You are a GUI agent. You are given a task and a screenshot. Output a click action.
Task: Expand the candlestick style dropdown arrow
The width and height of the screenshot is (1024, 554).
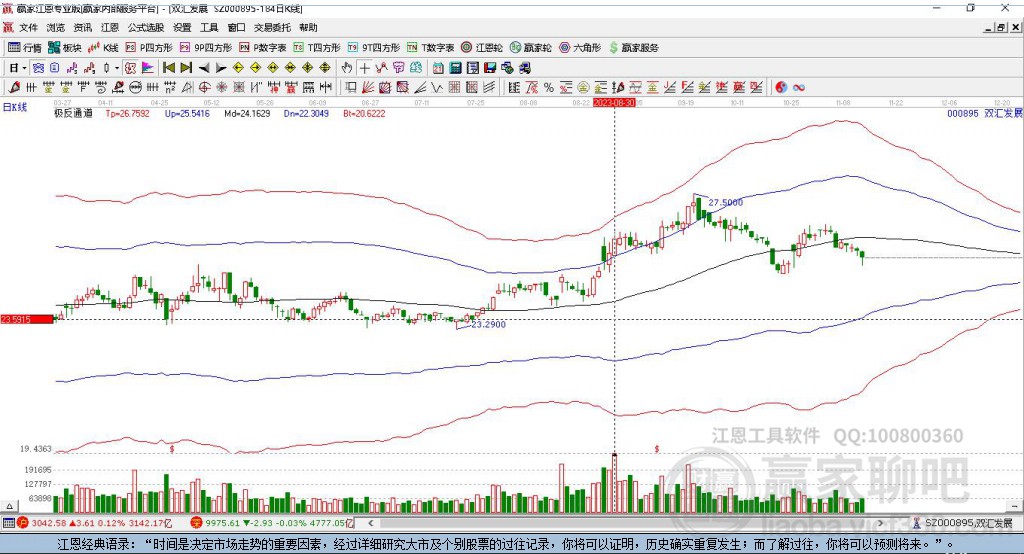coord(116,68)
